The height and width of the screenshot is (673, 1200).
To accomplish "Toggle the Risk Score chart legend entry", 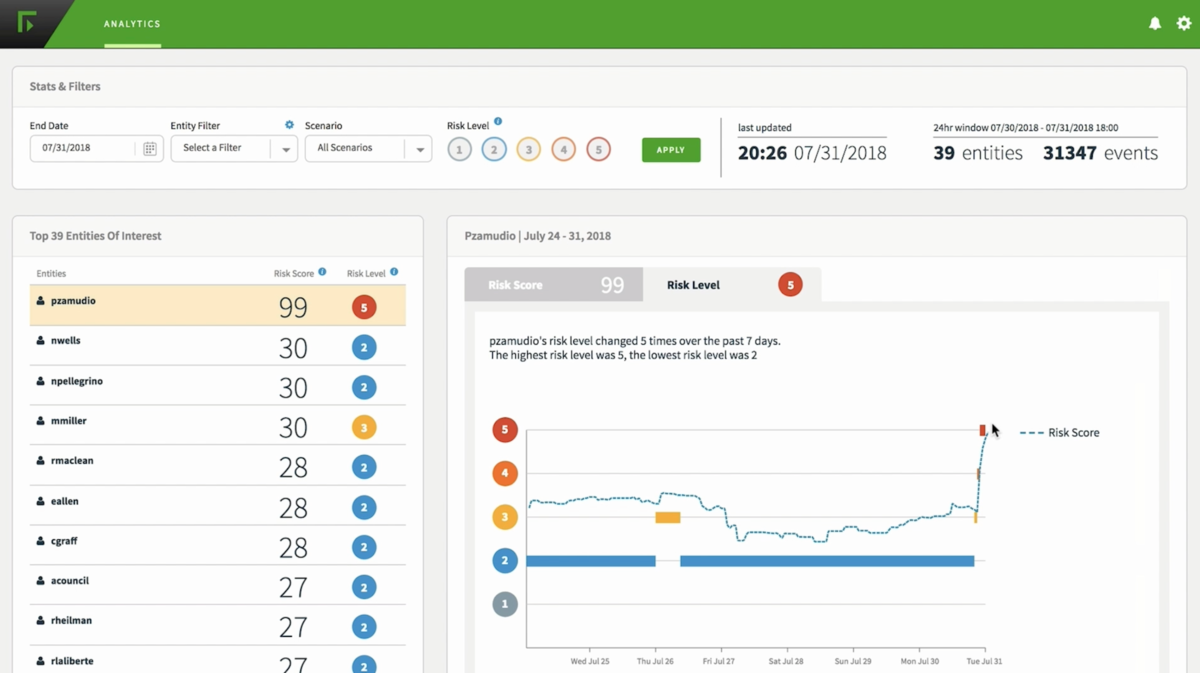I will point(1060,433).
